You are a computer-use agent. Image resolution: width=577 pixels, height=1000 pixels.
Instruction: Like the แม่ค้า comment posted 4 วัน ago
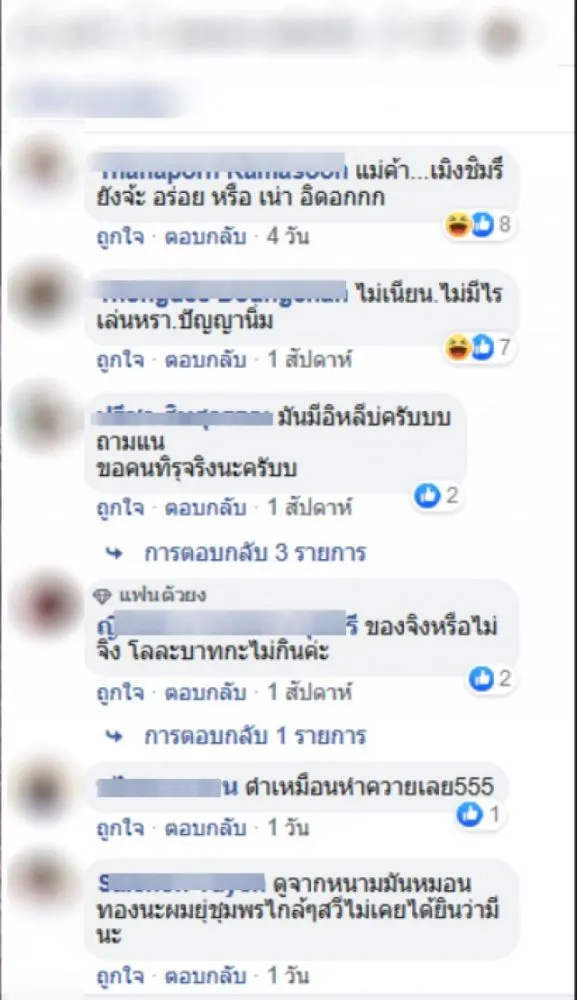[121, 237]
